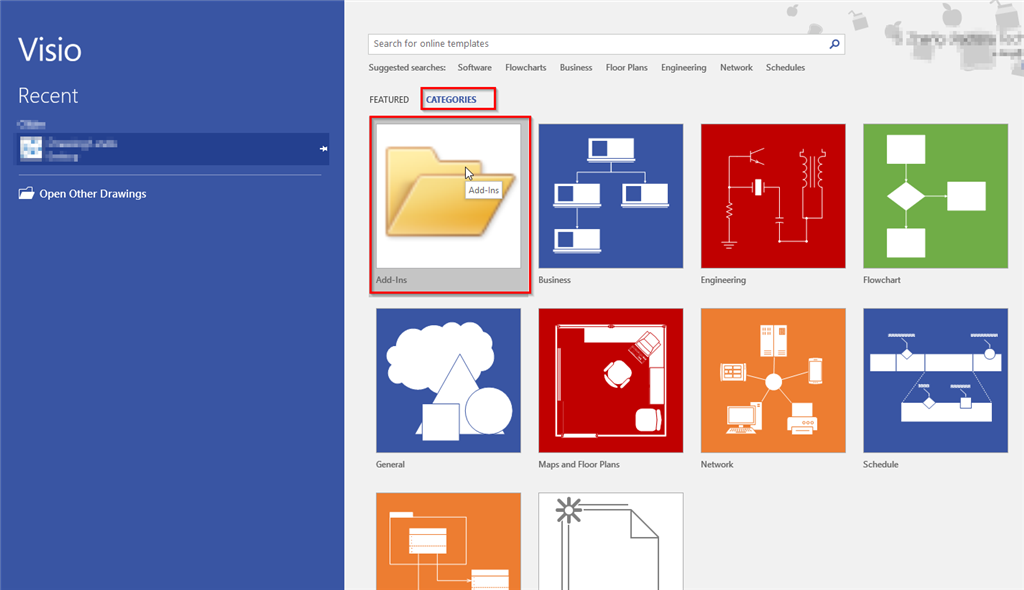This screenshot has height=590, width=1024.
Task: Click the Business category label
Action: (554, 280)
